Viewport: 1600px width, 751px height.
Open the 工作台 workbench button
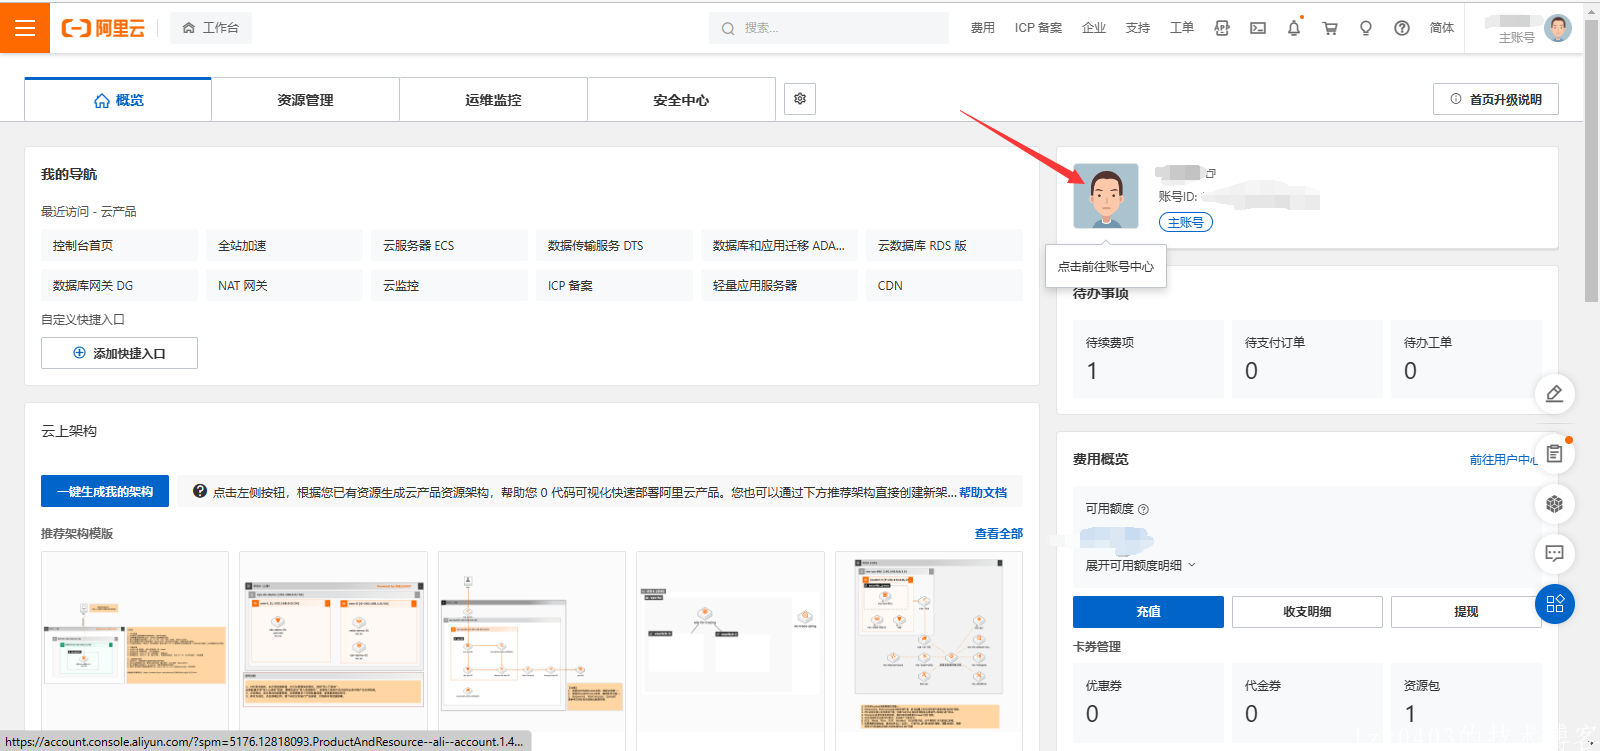click(x=211, y=28)
